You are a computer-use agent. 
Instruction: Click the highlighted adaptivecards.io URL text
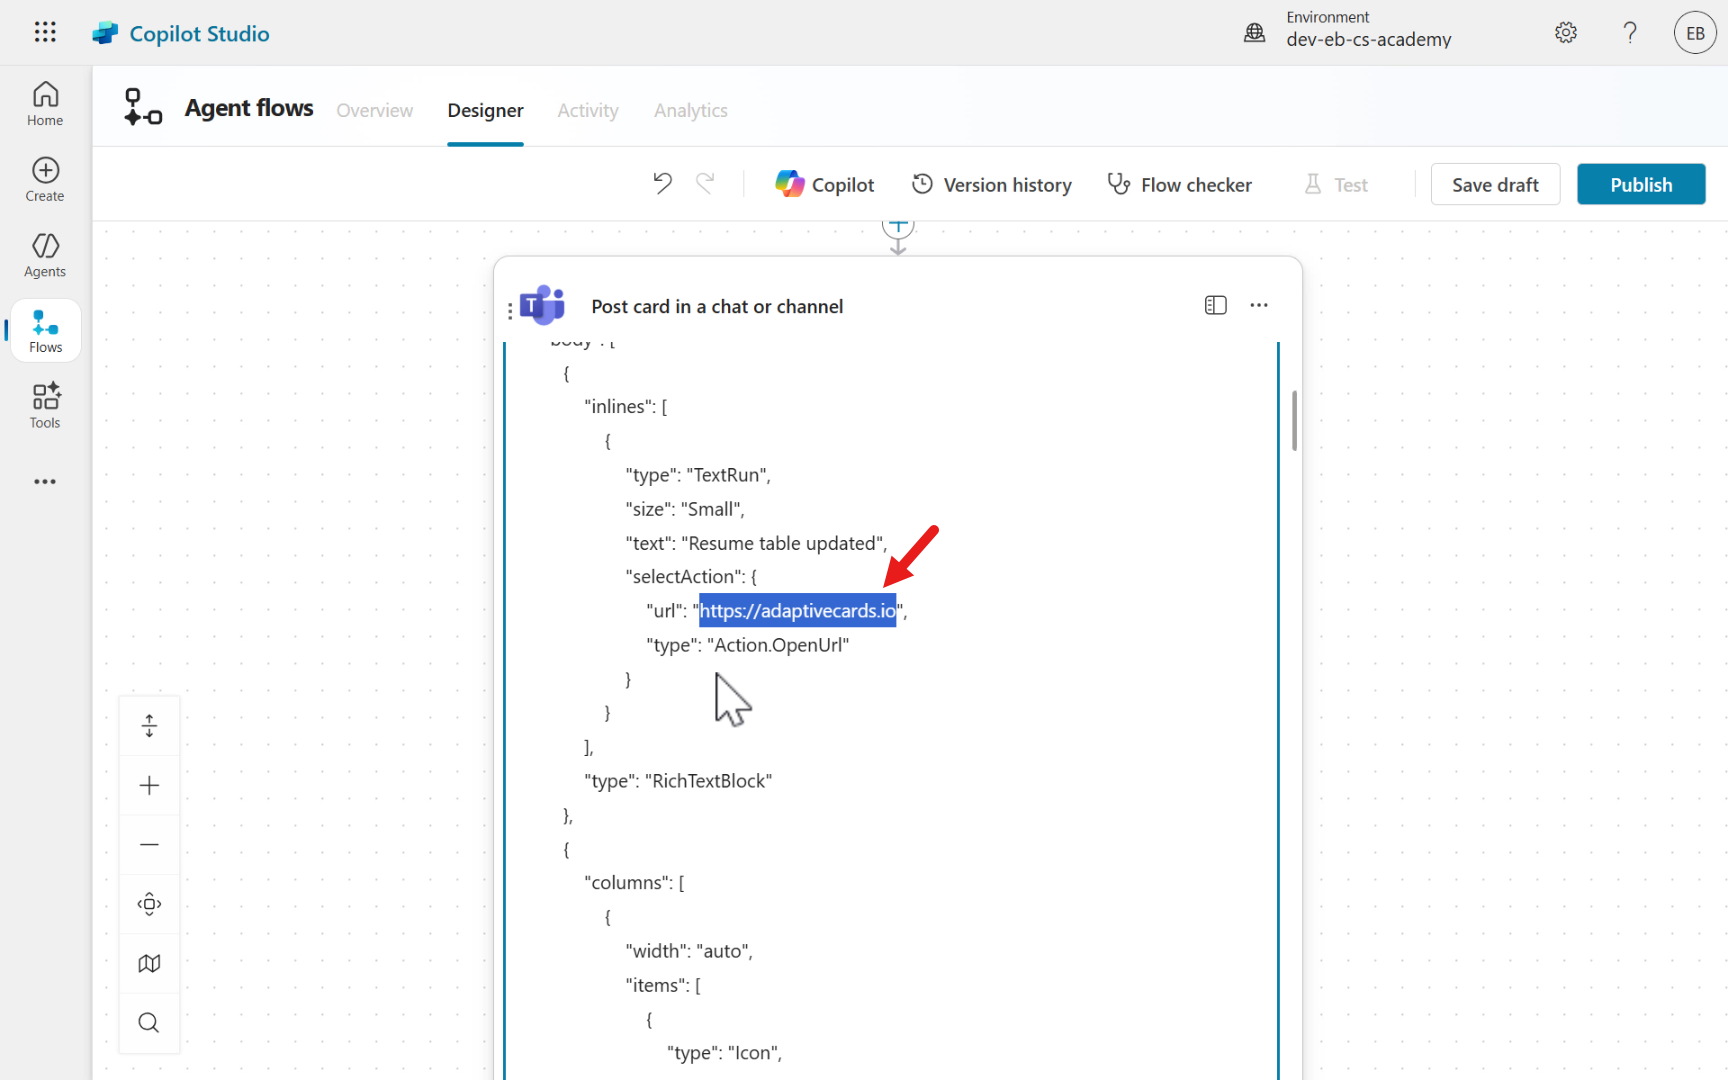(x=797, y=611)
